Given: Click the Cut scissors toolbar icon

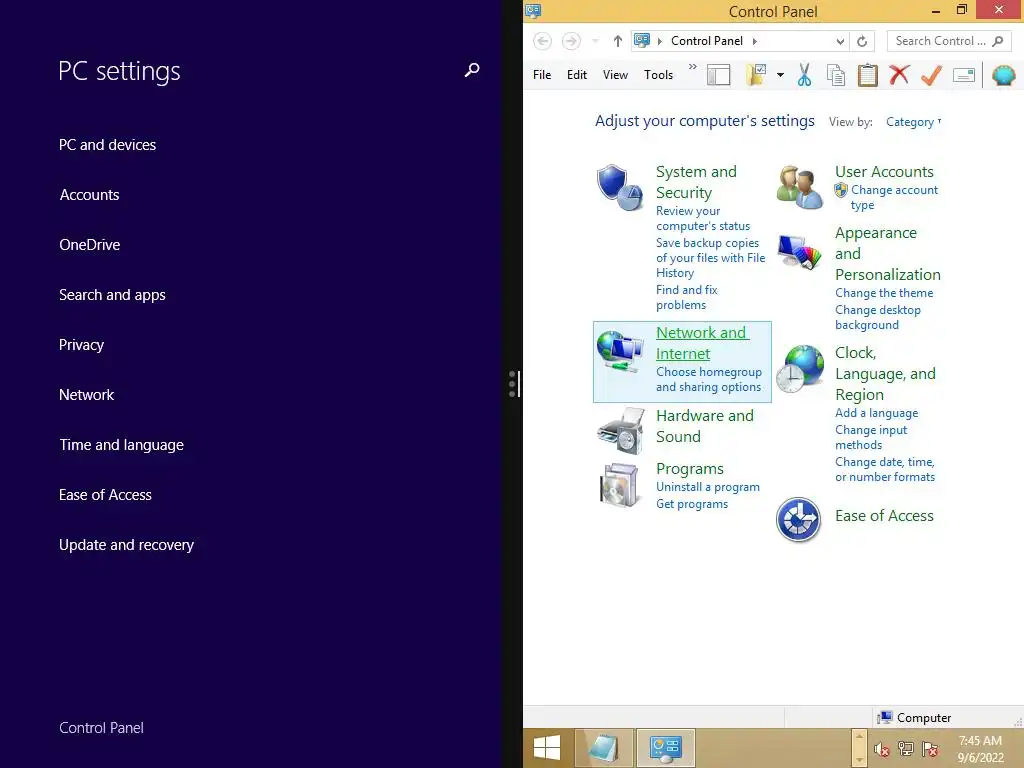Looking at the screenshot, I should 805,75.
